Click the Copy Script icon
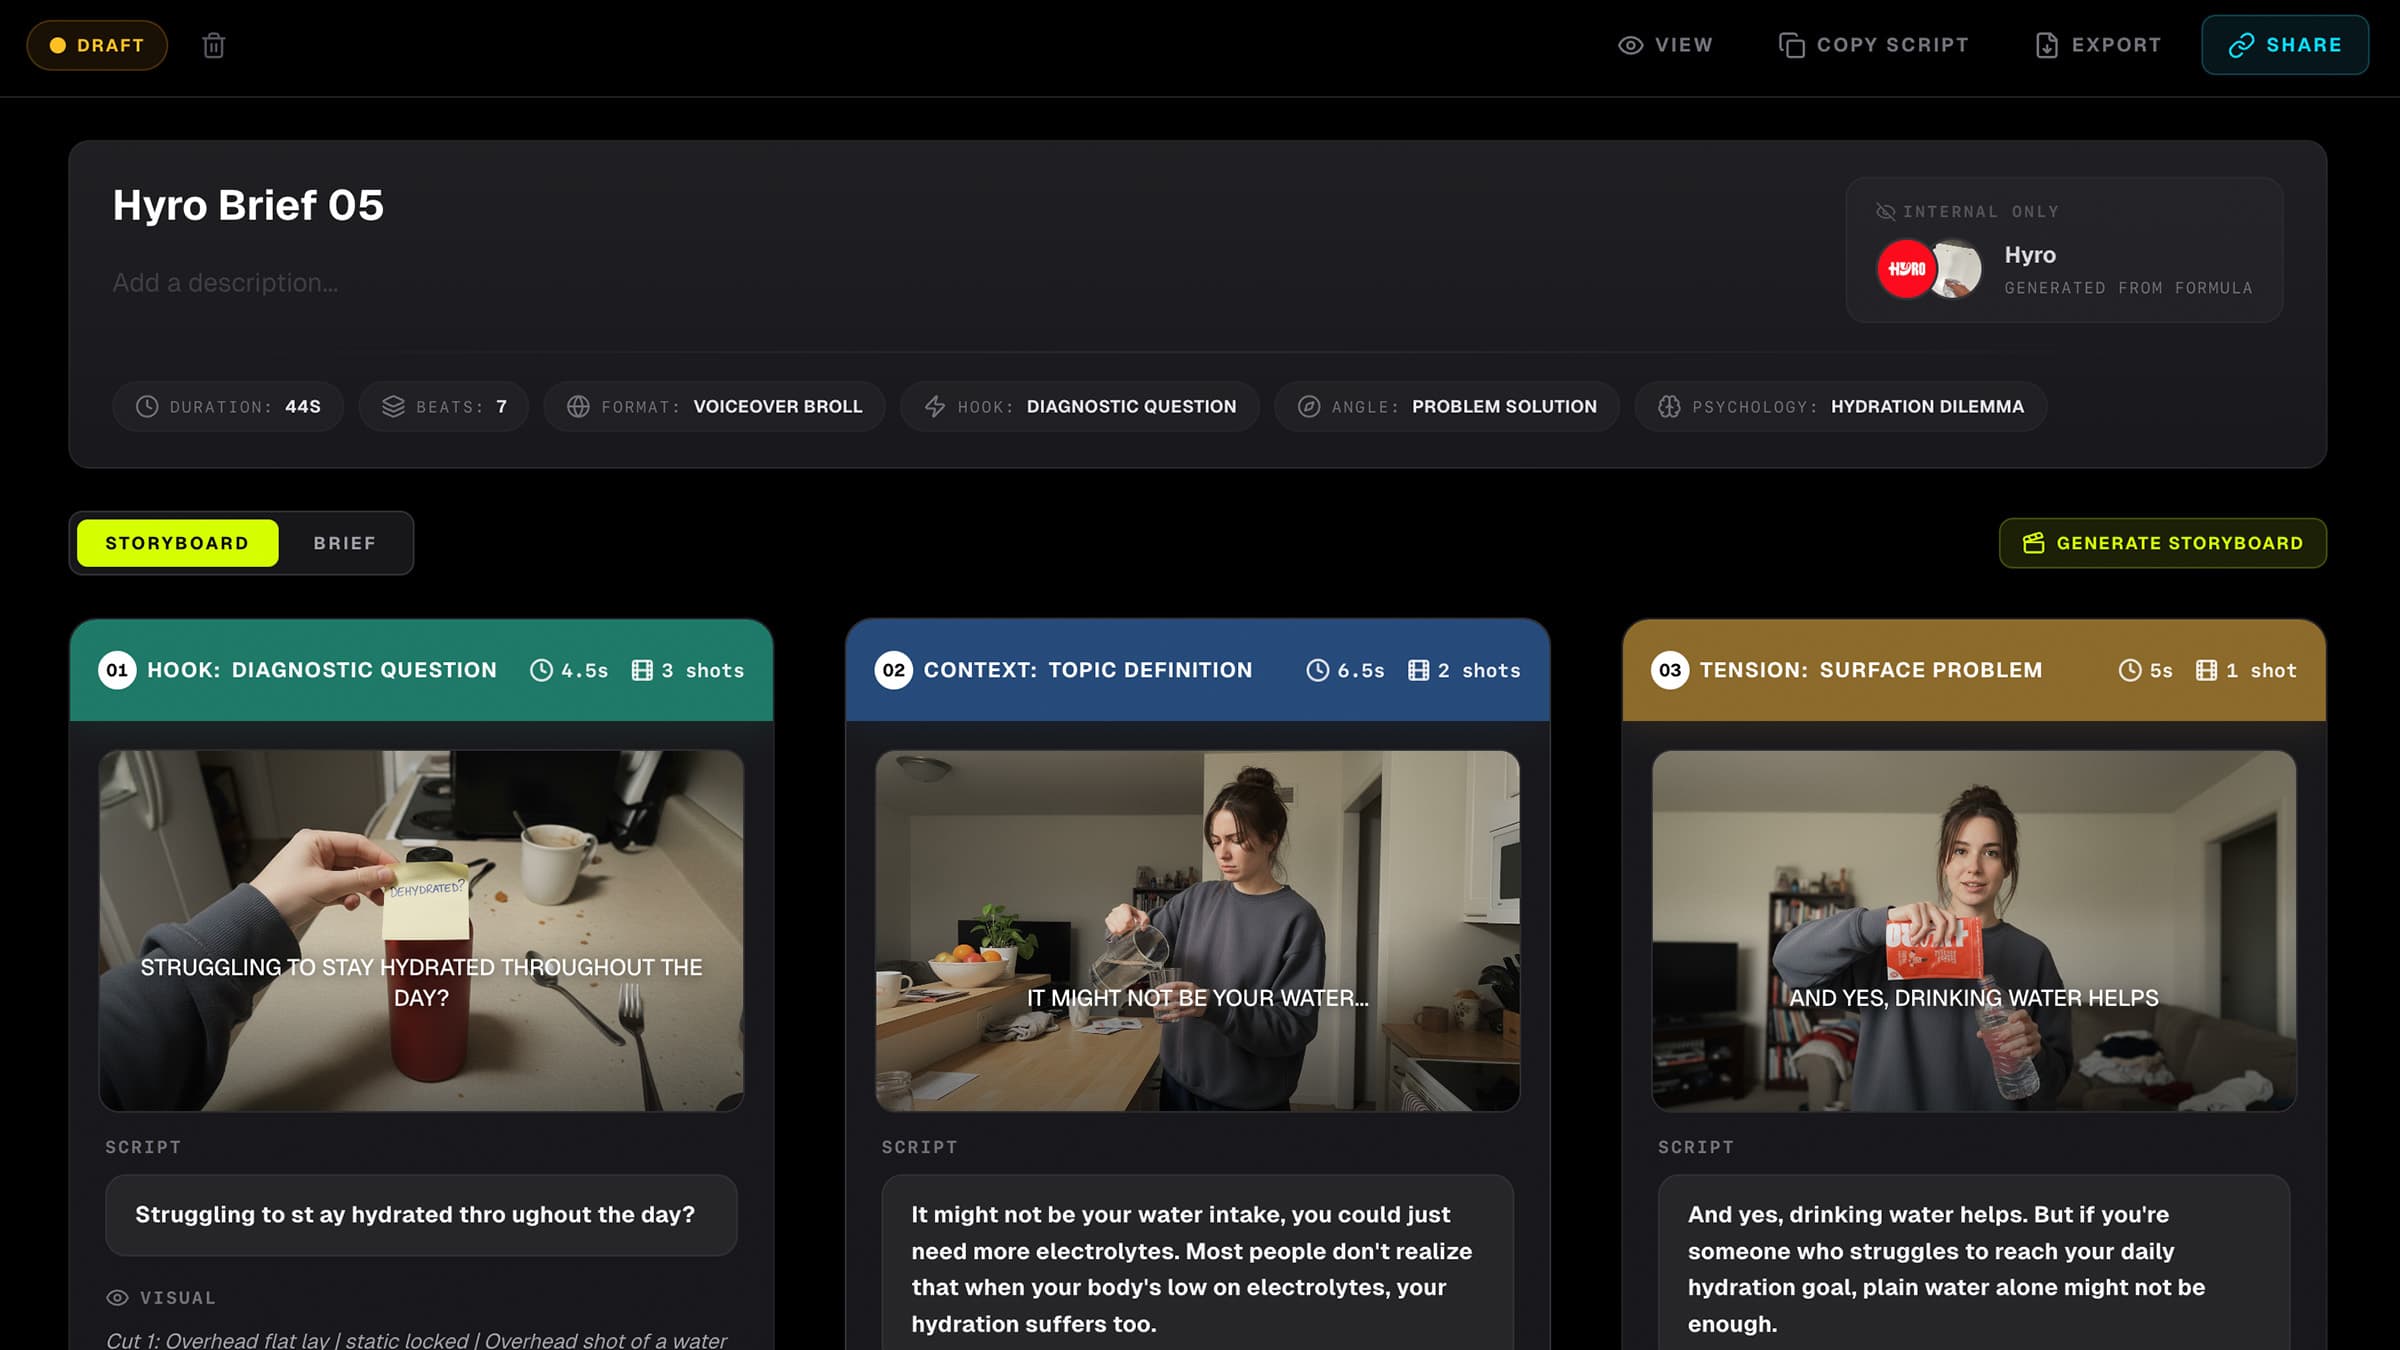The height and width of the screenshot is (1350, 2400). (1791, 45)
